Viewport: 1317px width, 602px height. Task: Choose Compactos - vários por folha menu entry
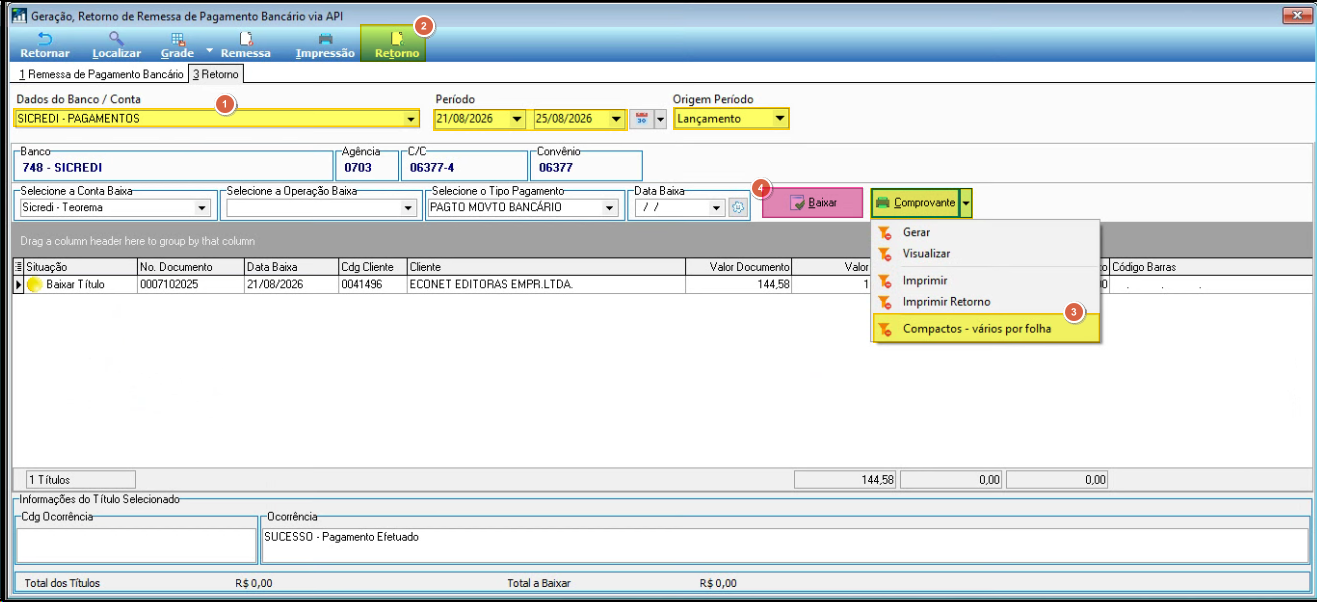point(976,328)
